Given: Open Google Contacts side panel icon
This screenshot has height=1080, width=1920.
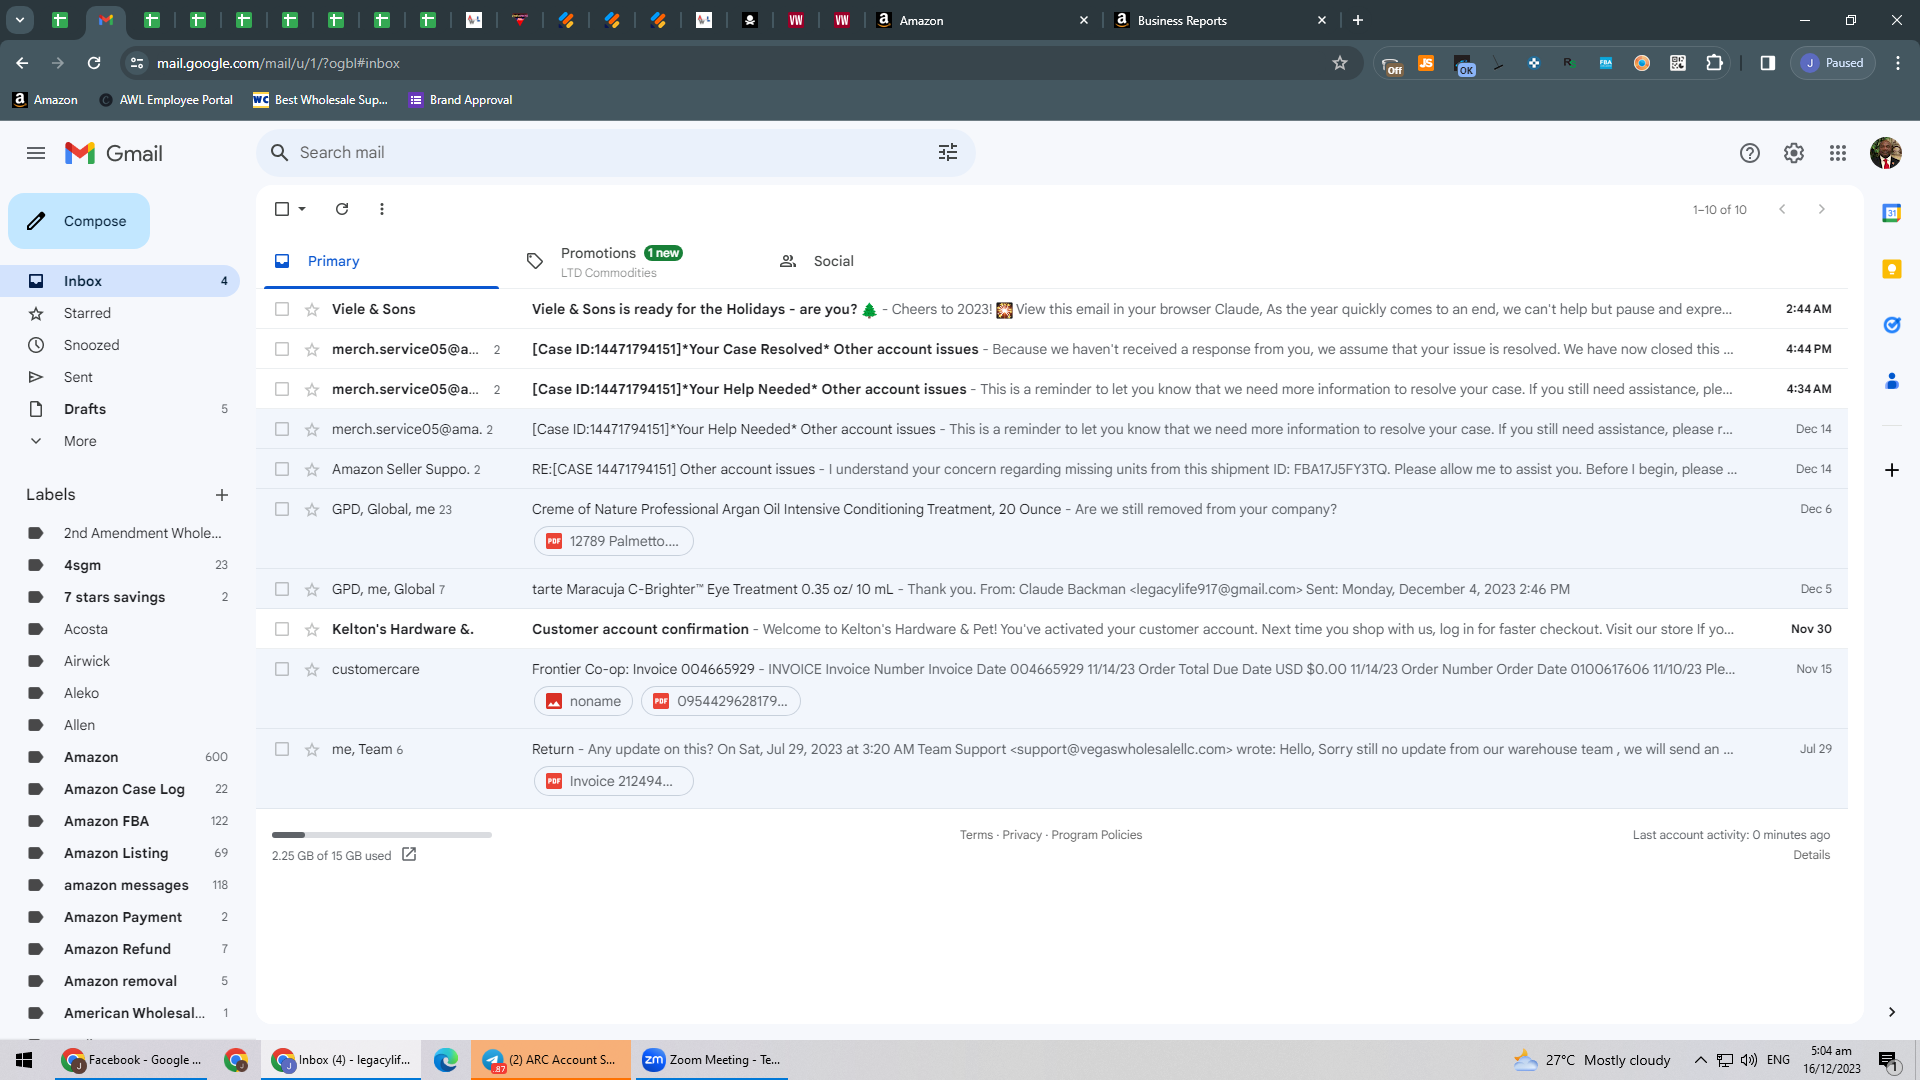Looking at the screenshot, I should pos(1892,381).
